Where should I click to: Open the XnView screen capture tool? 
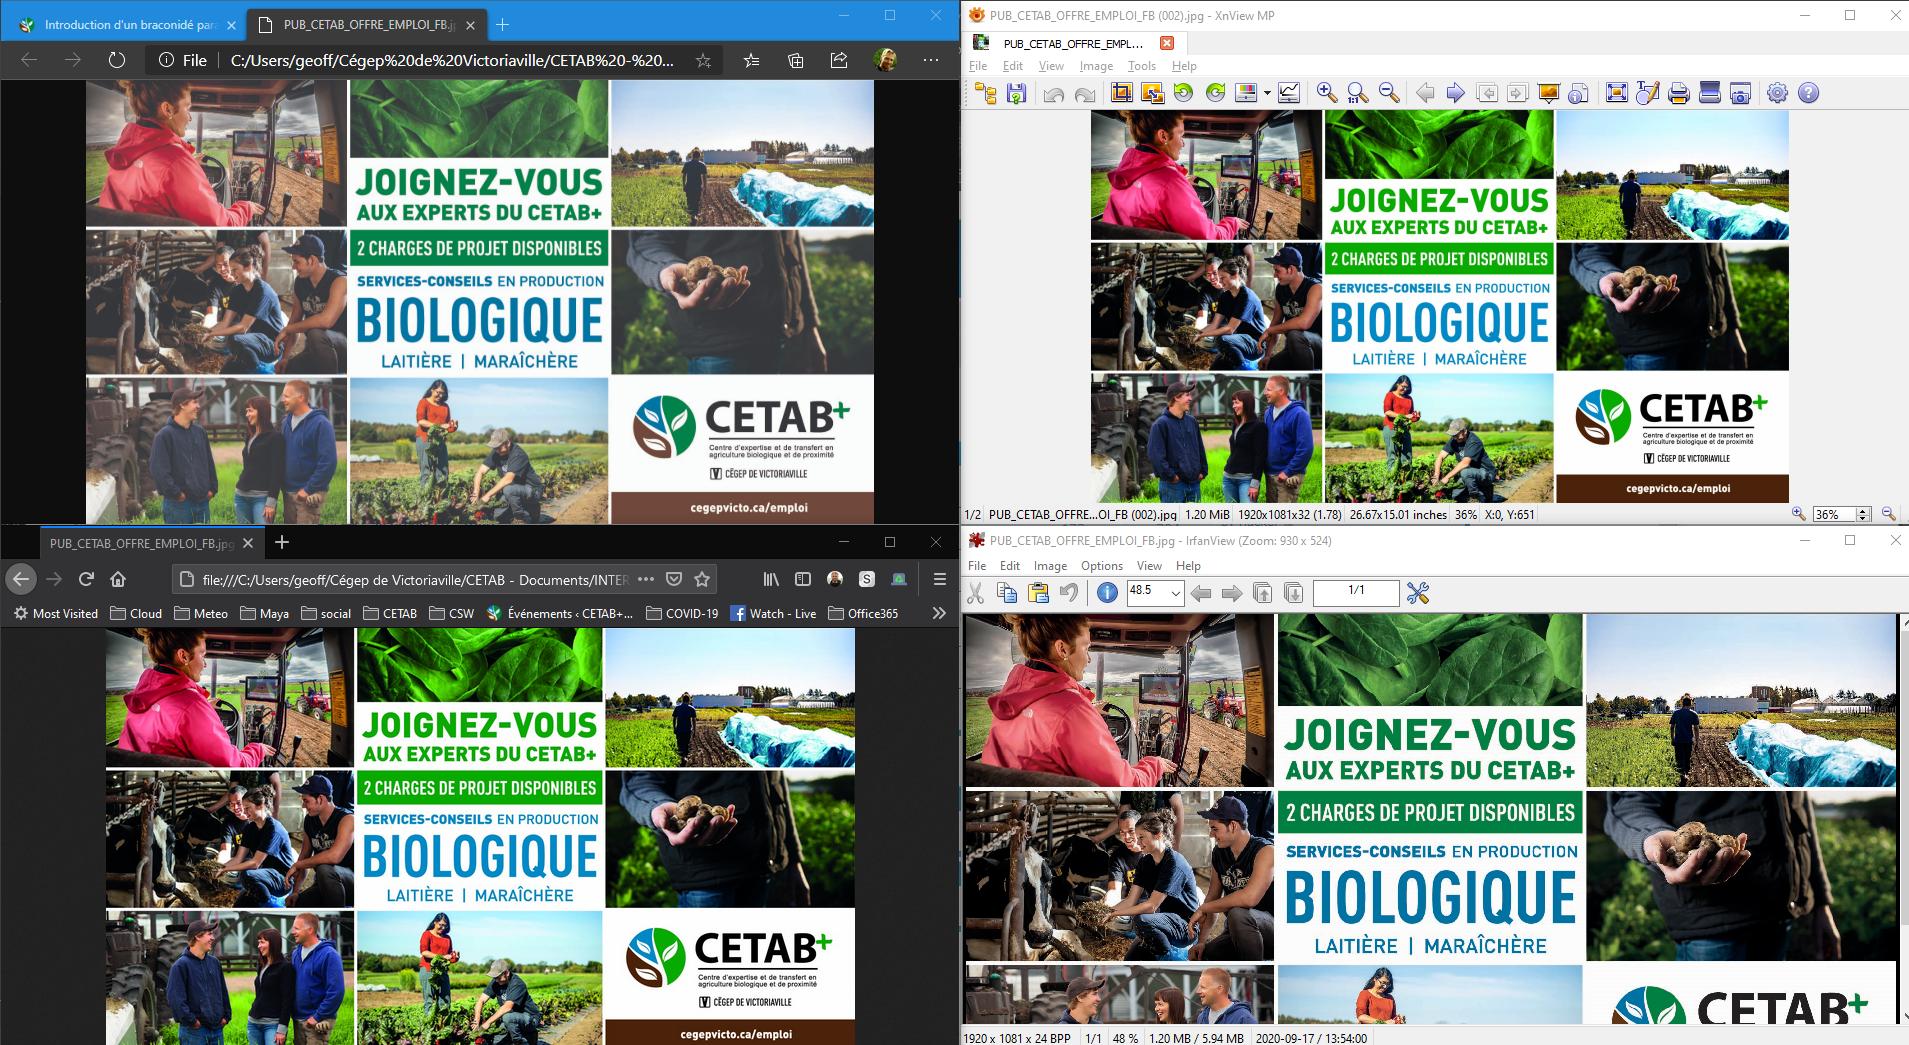click(x=1741, y=94)
